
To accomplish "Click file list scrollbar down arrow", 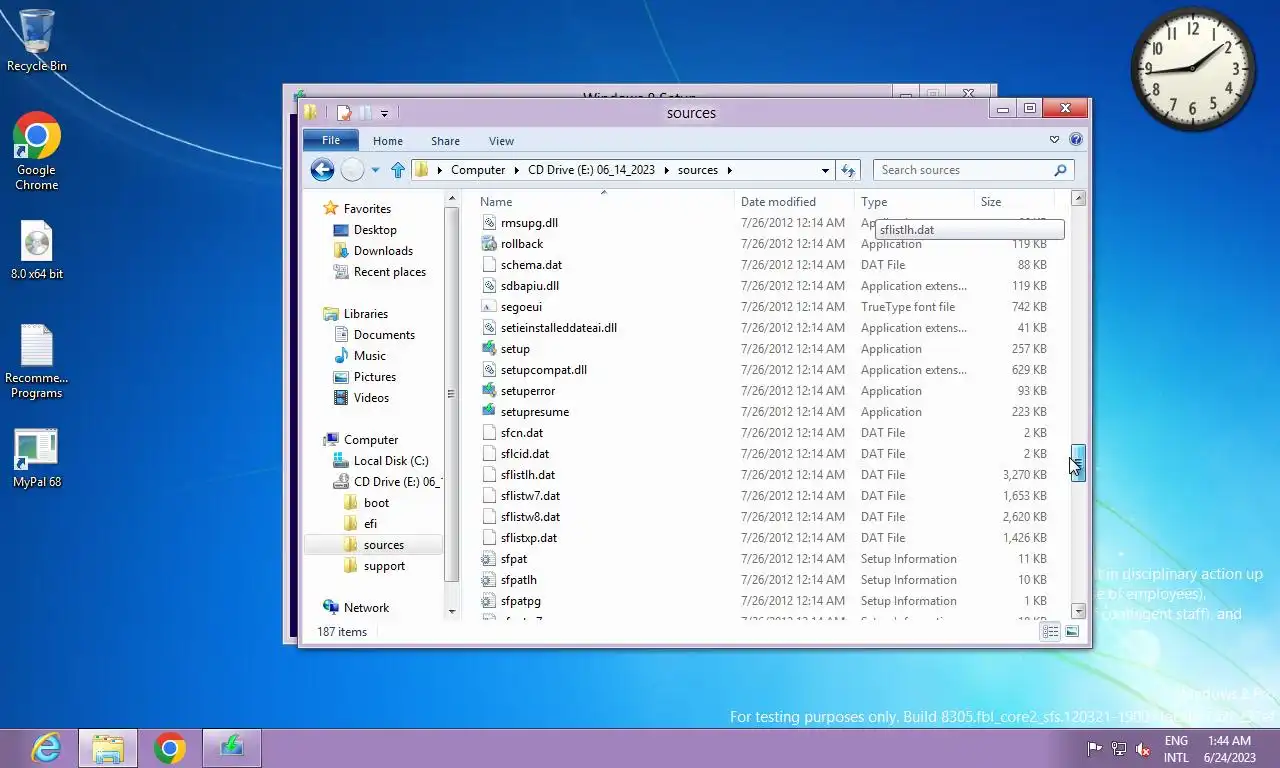I will pyautogui.click(x=1078, y=611).
